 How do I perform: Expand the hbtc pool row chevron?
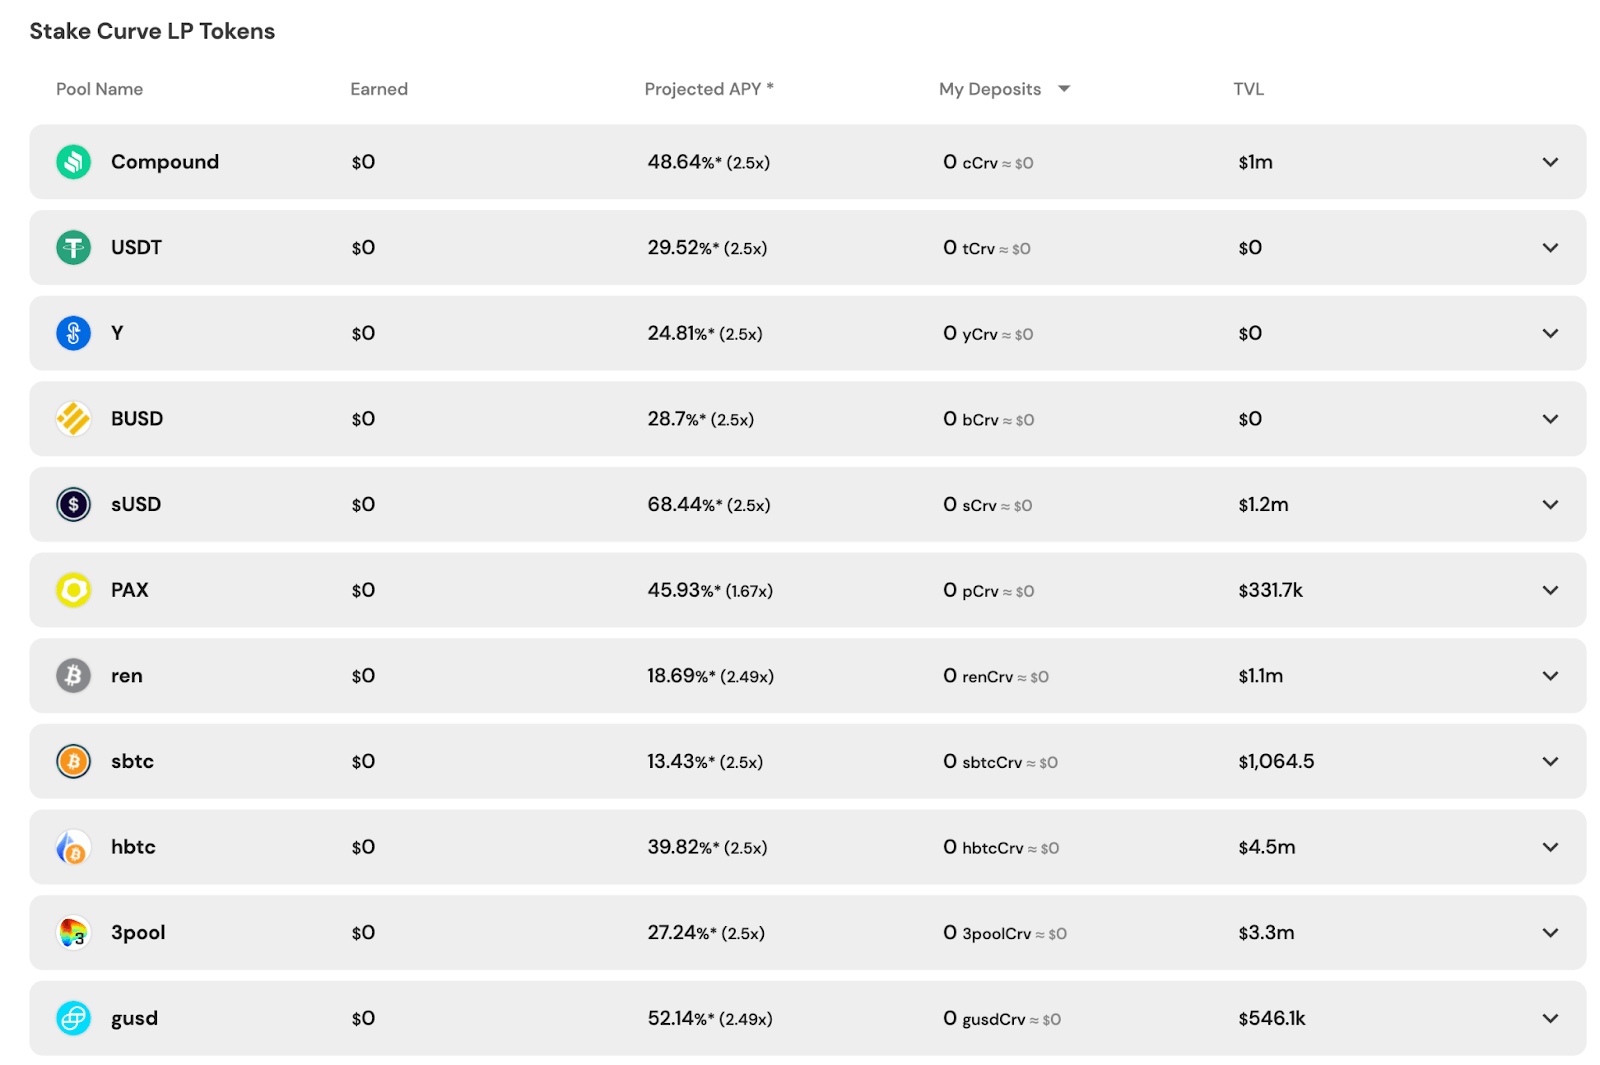(1550, 847)
